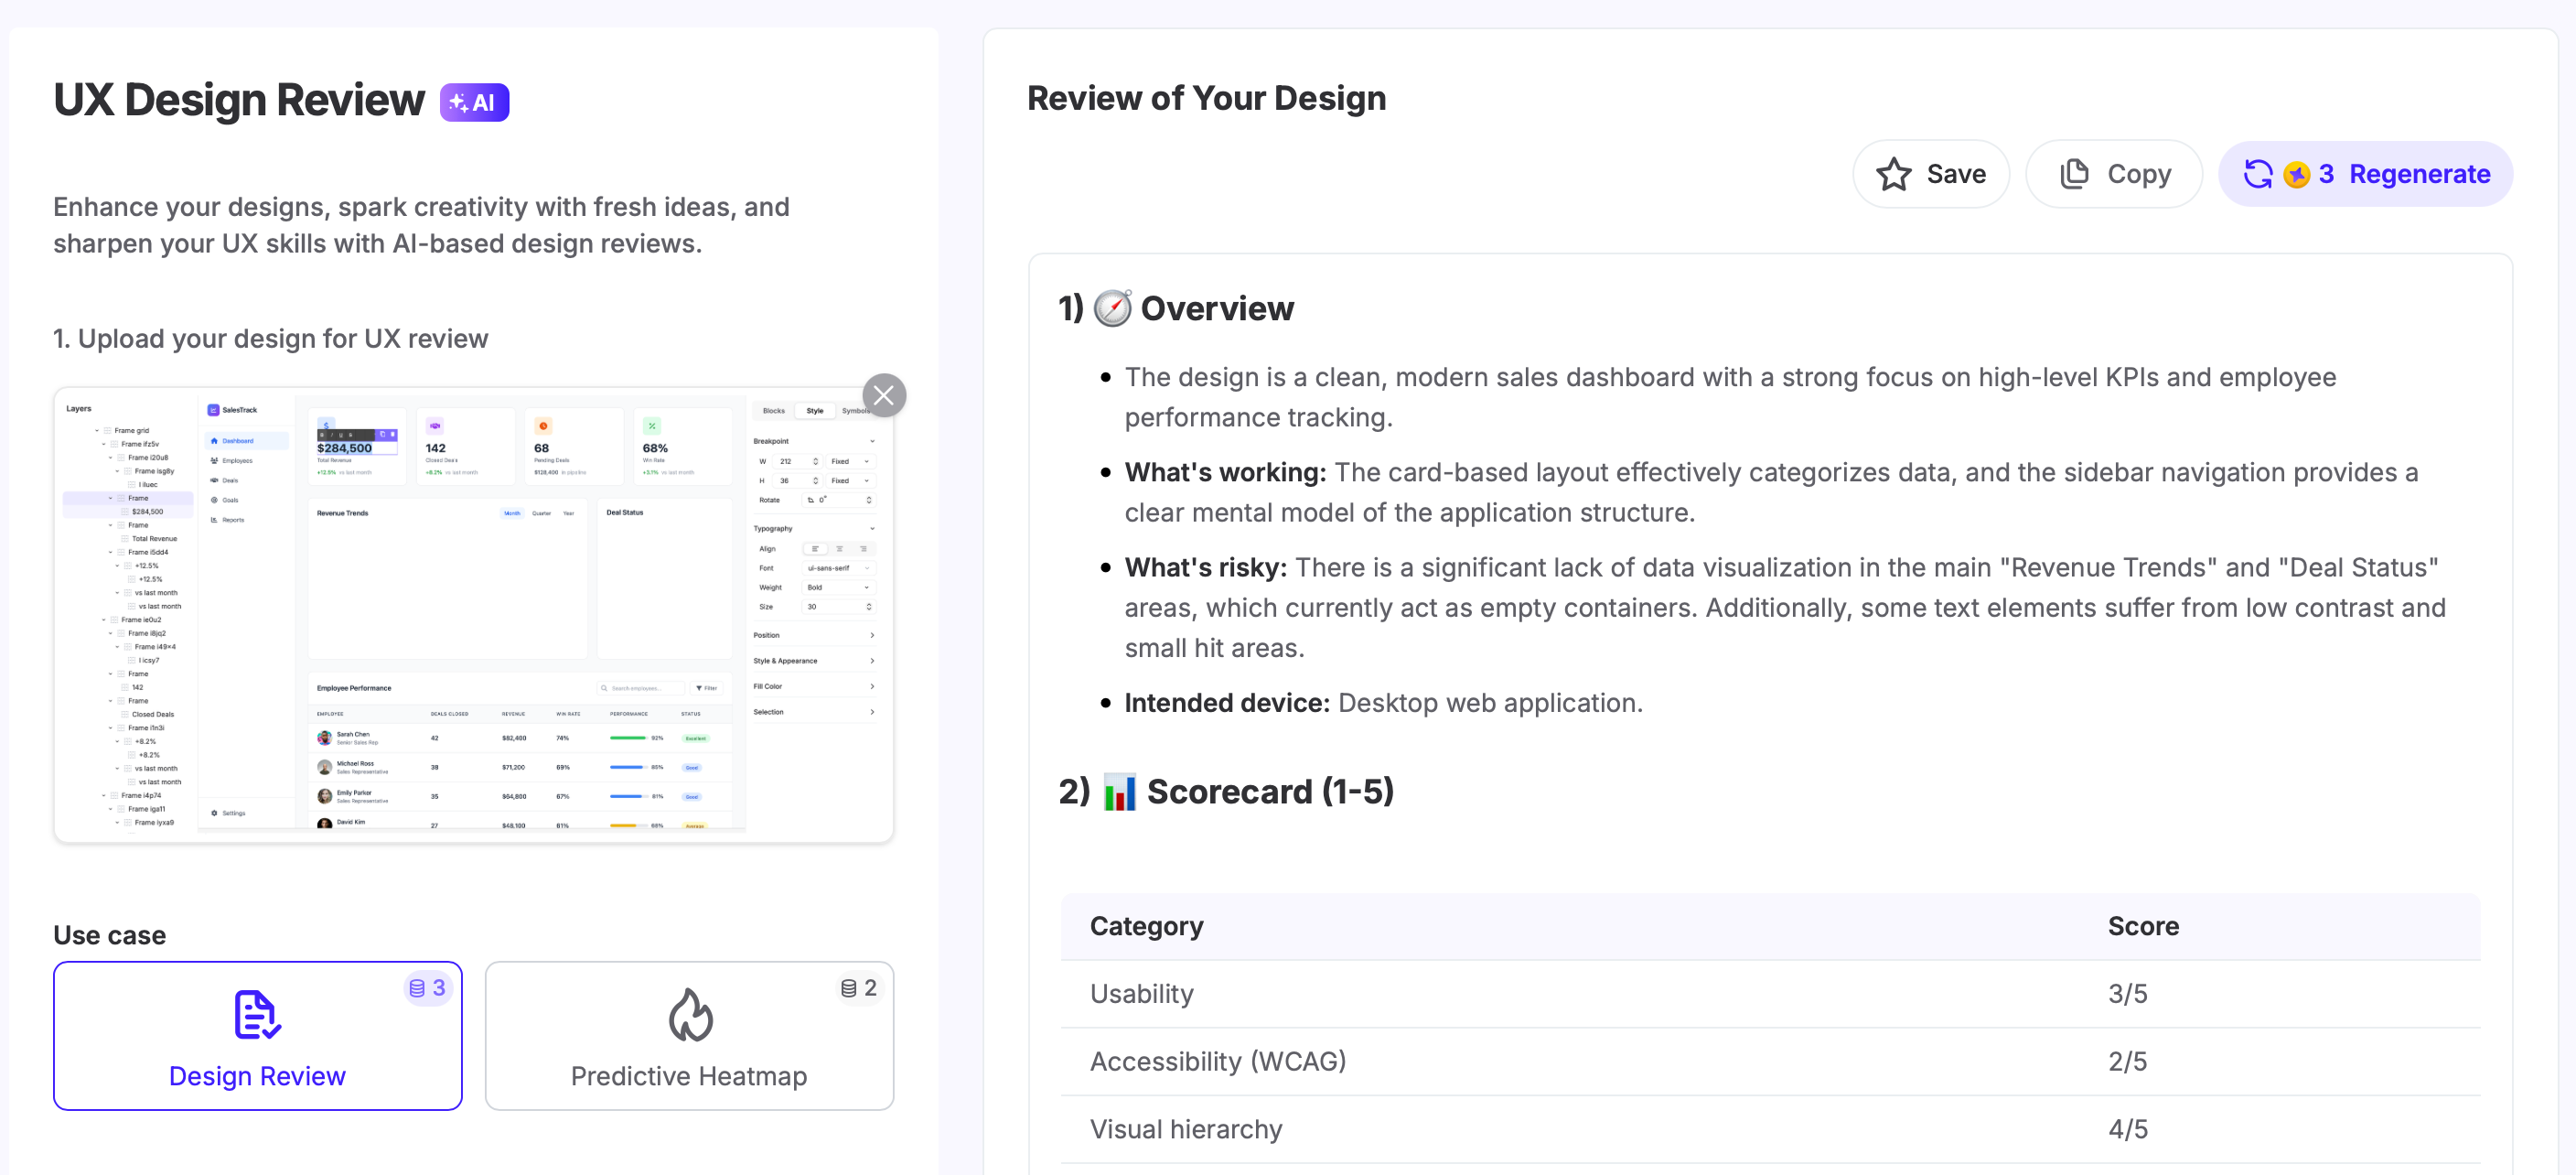Click the Design Review document icon

[257, 1014]
